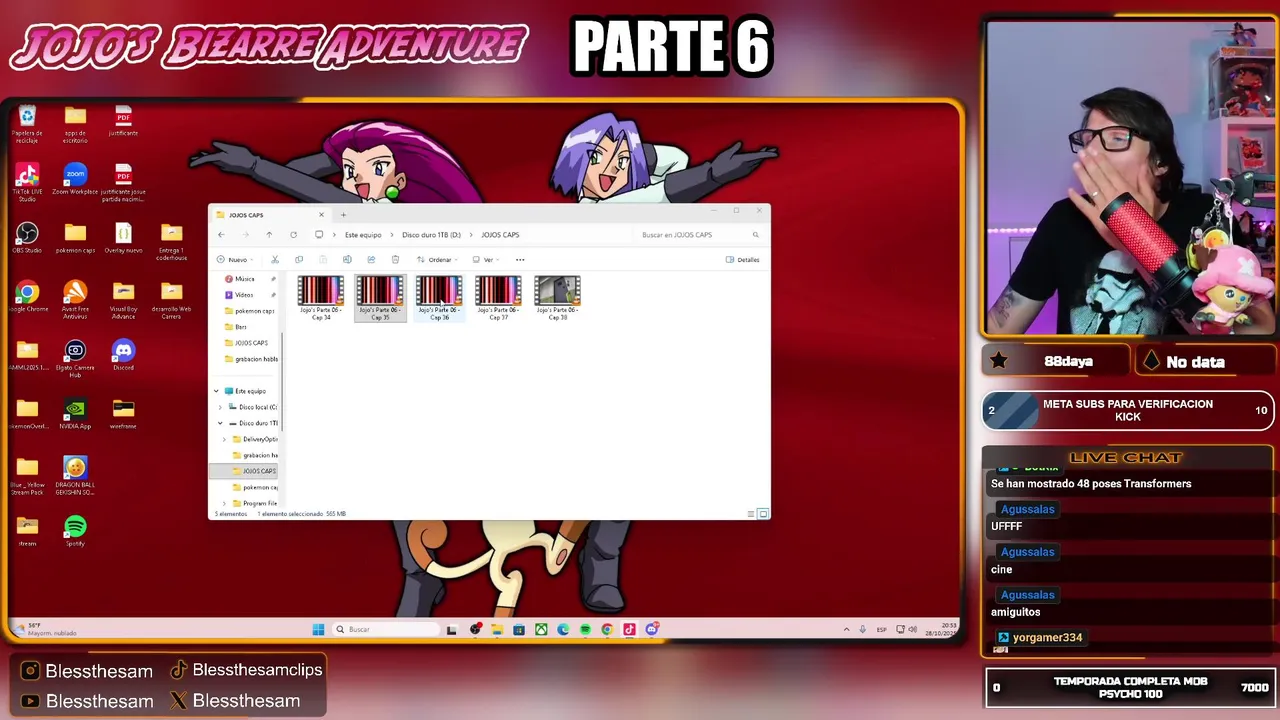
Task: Toggle the Detalles pane button
Action: click(x=743, y=260)
